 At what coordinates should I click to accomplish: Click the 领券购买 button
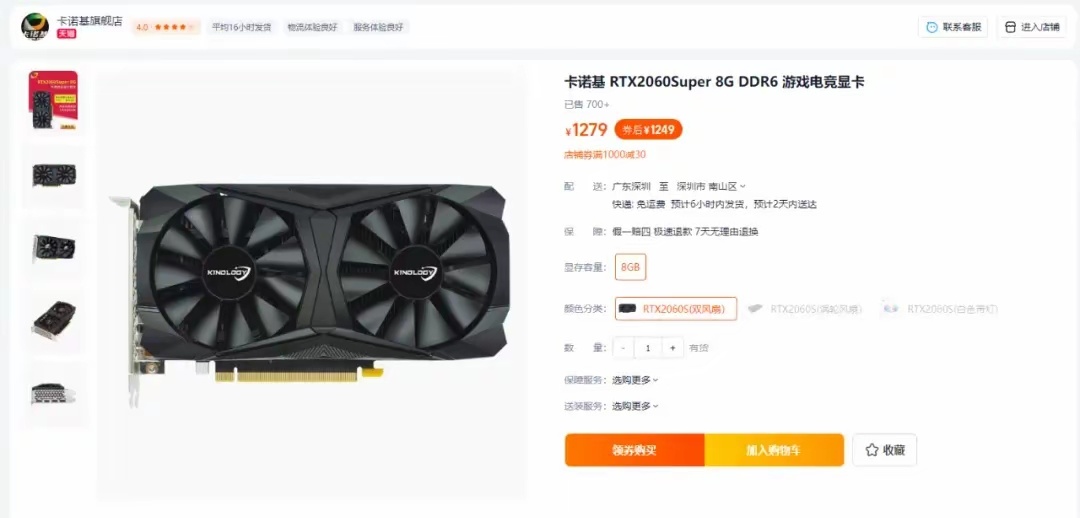(x=634, y=450)
